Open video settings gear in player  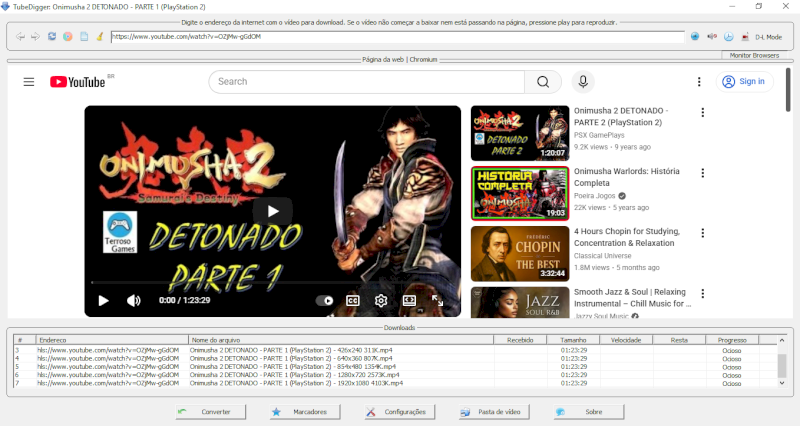click(381, 300)
